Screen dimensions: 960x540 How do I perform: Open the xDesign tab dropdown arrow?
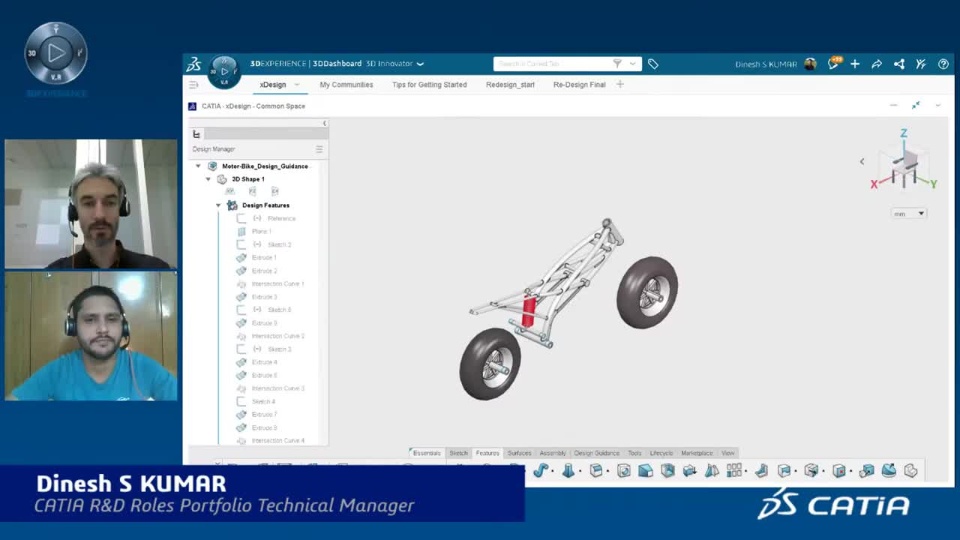pos(297,84)
